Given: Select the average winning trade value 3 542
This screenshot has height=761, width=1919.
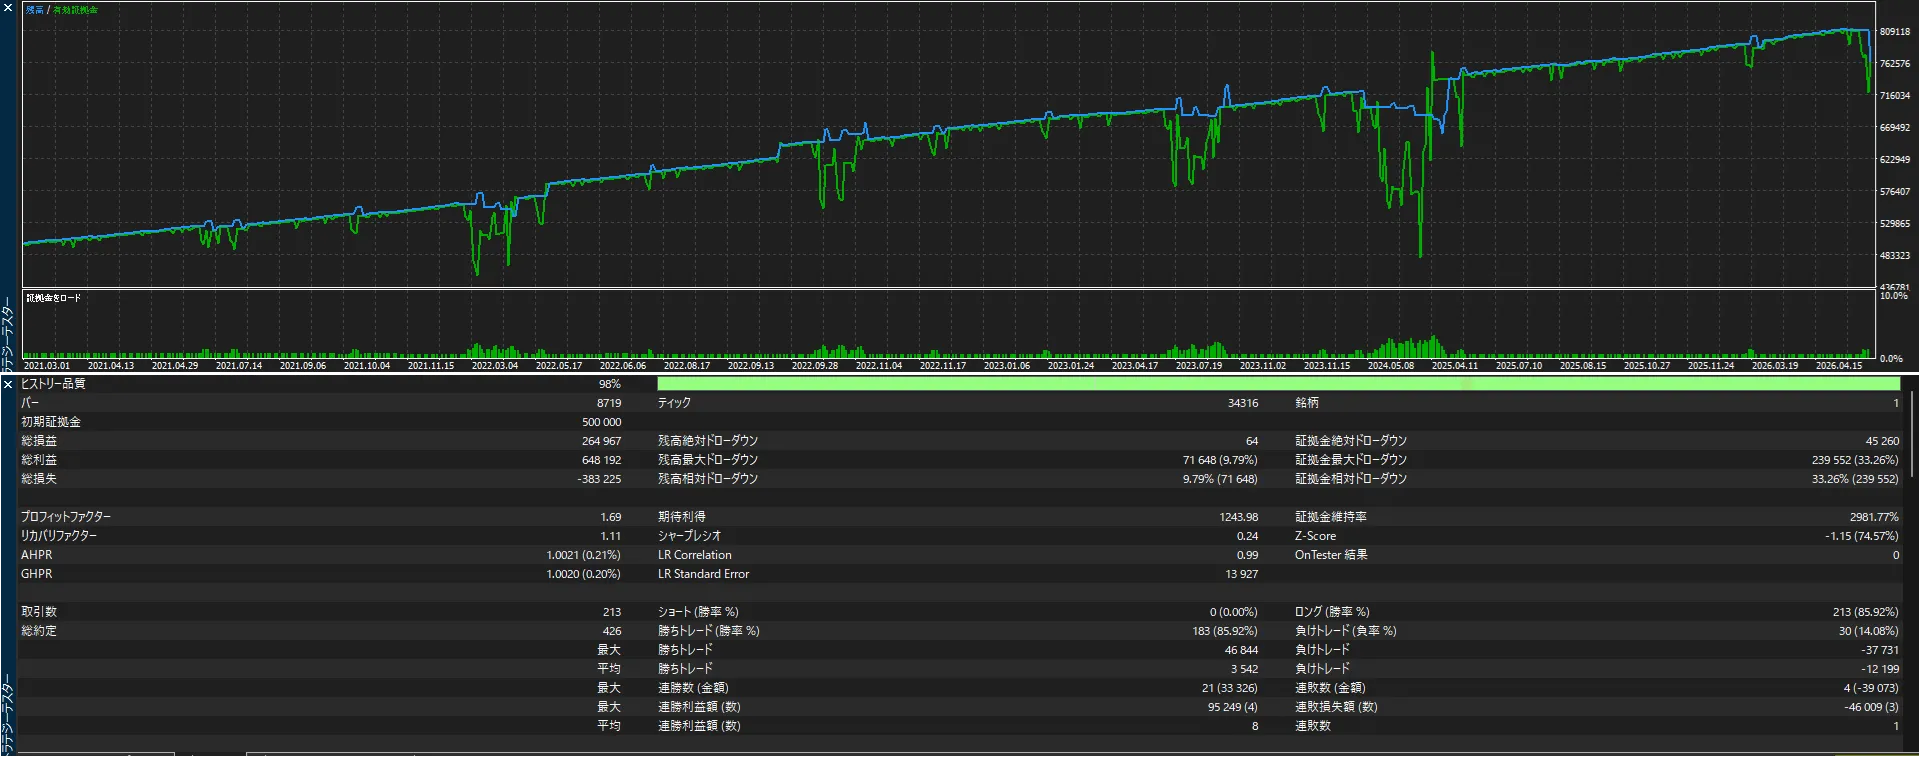Looking at the screenshot, I should pyautogui.click(x=1245, y=669).
